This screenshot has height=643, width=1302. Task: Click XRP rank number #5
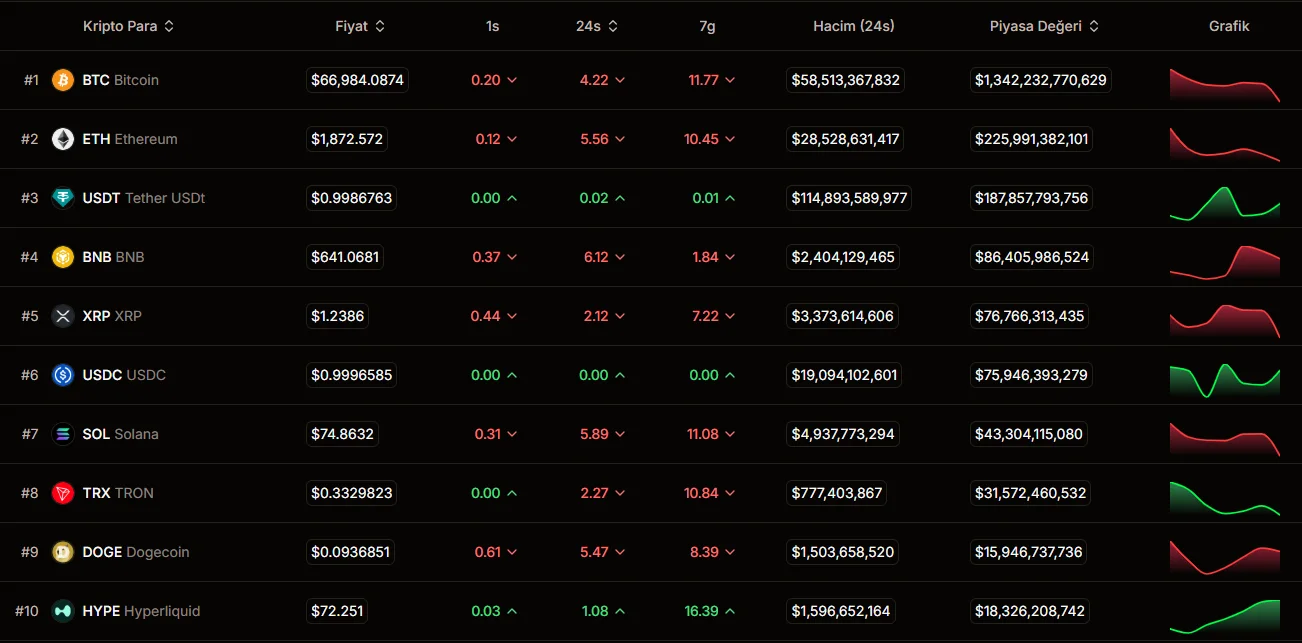[x=30, y=316]
